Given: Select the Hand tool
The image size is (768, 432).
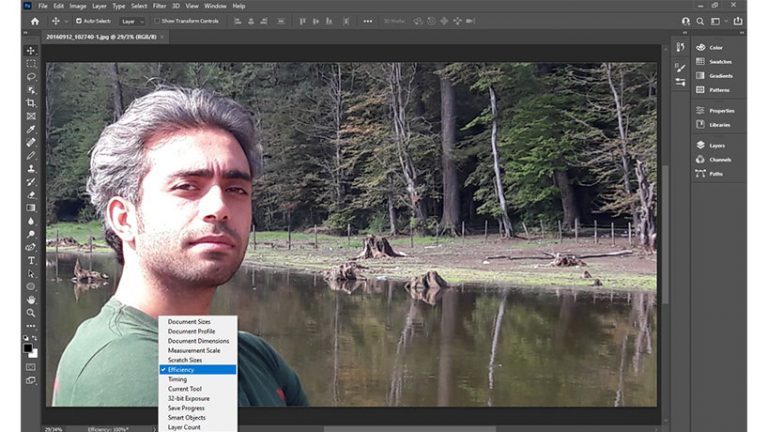Looking at the screenshot, I should click(x=31, y=299).
